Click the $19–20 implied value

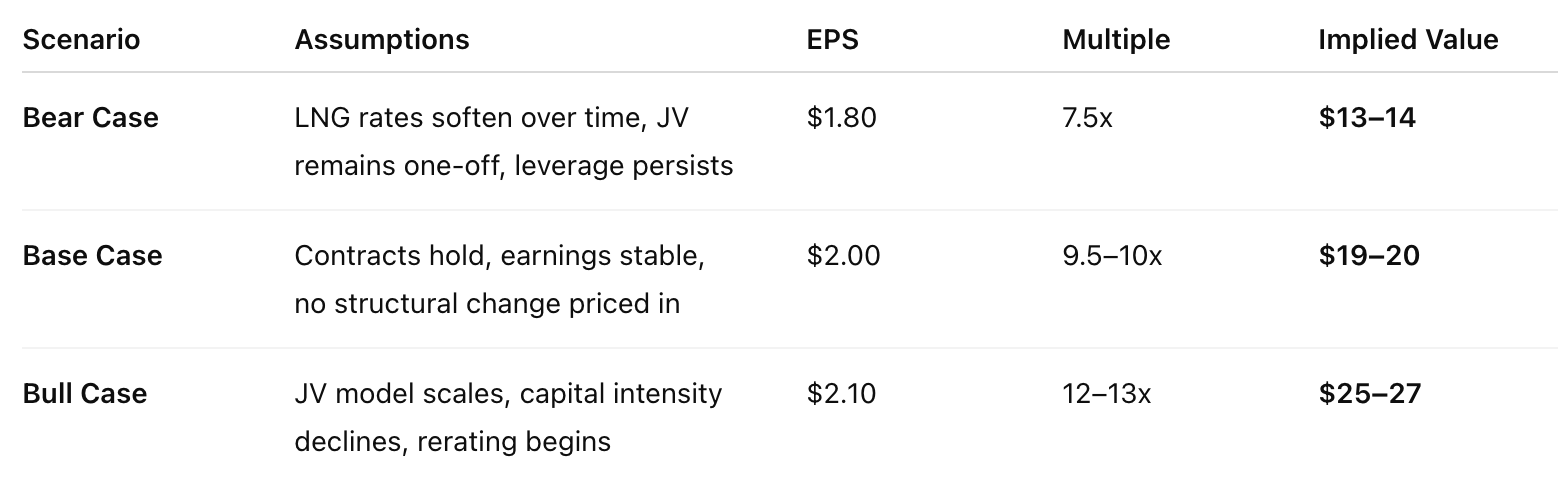click(1369, 256)
